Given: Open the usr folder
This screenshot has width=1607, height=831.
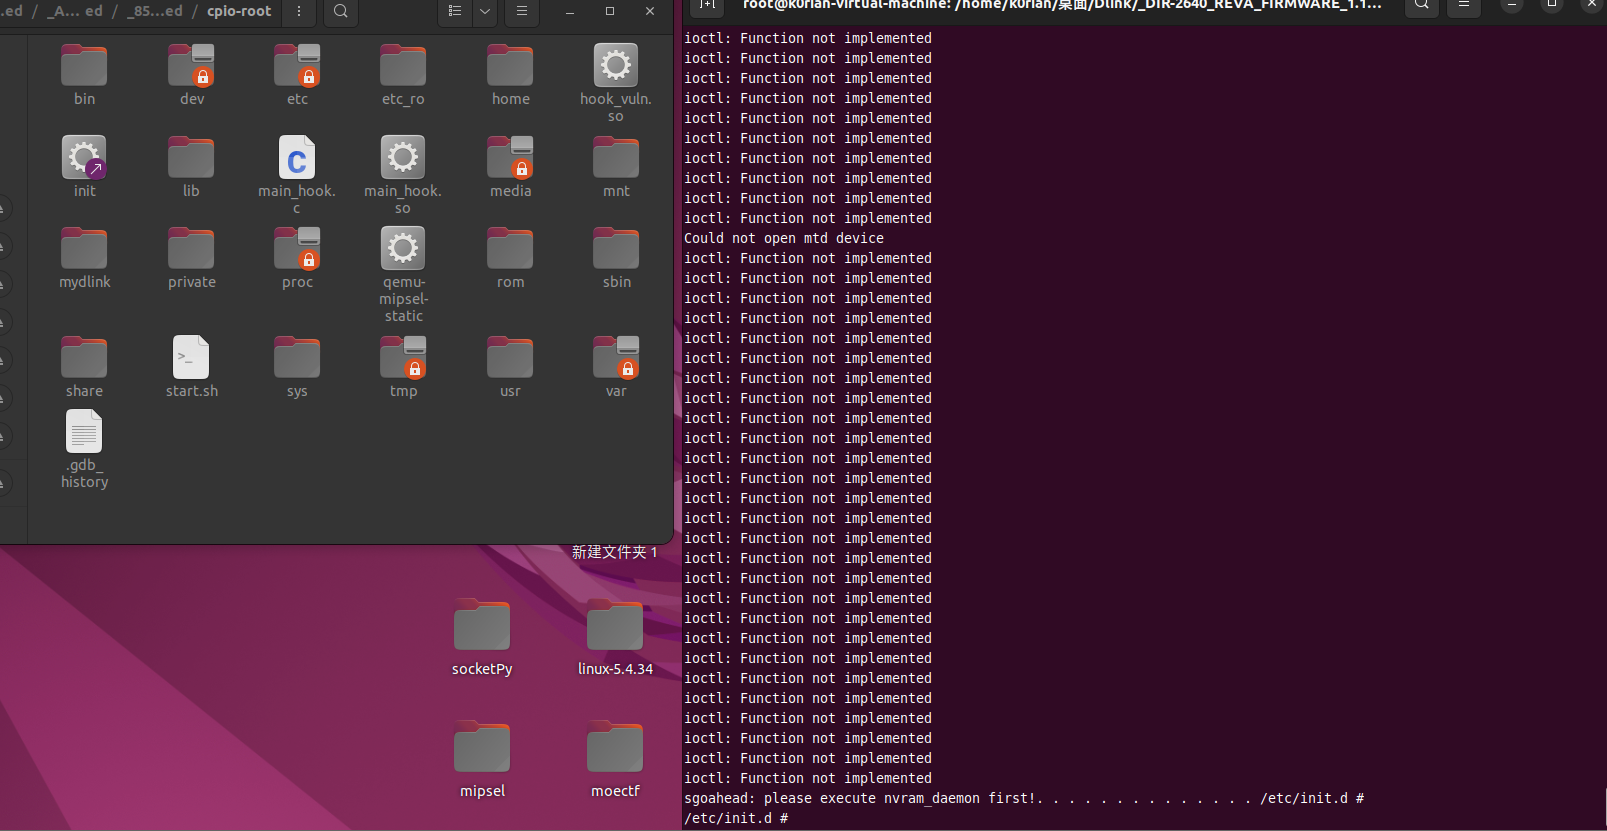Looking at the screenshot, I should (510, 366).
